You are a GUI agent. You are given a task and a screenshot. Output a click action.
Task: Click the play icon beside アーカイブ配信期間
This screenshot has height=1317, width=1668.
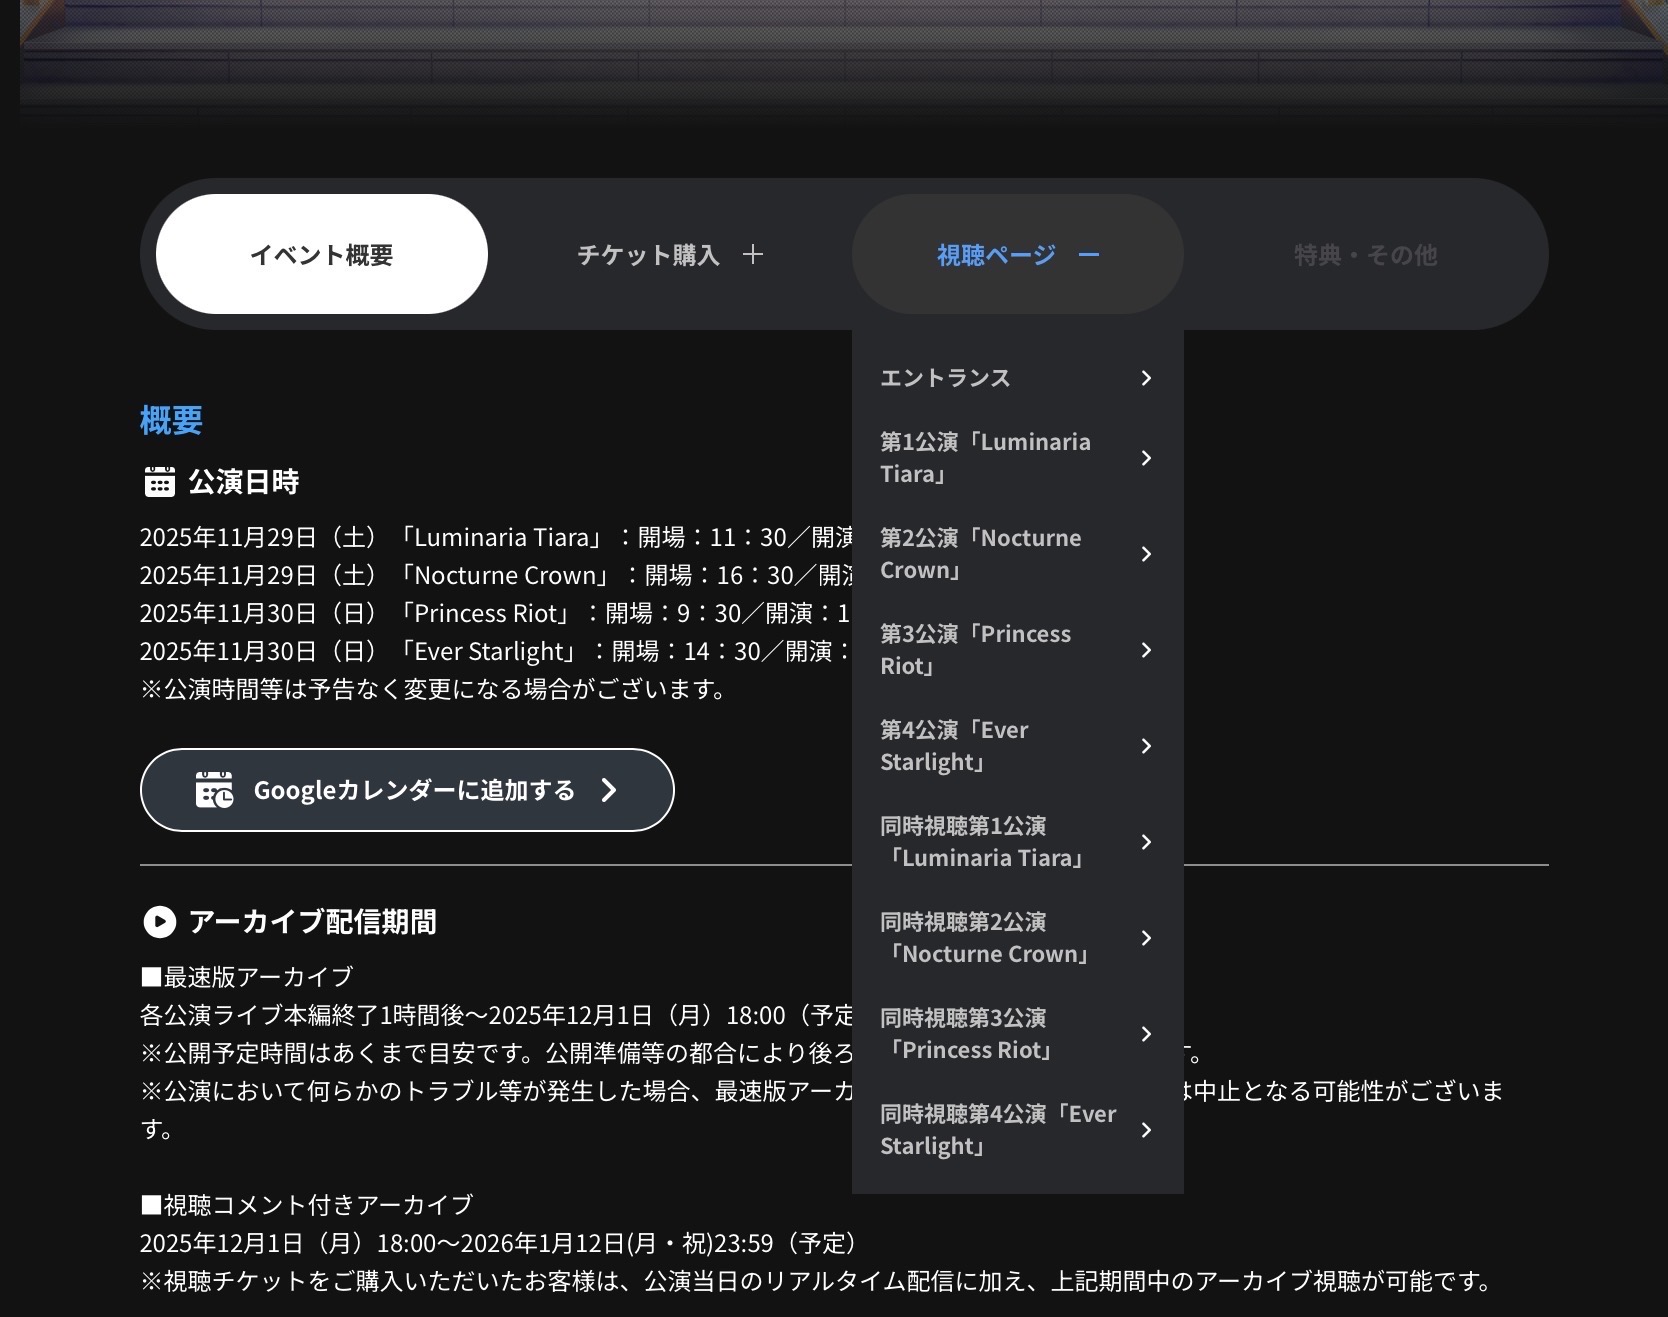click(x=159, y=921)
